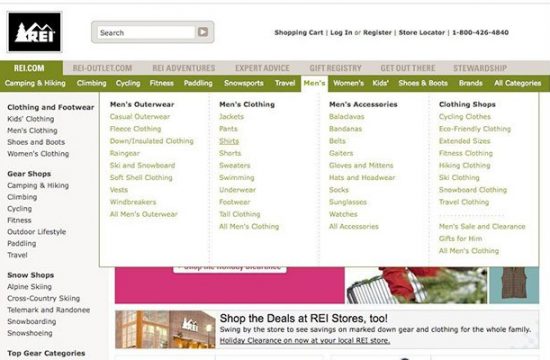The height and width of the screenshot is (360, 550).
Task: Choose Raingear in Men's Outerwear
Action: point(125,153)
